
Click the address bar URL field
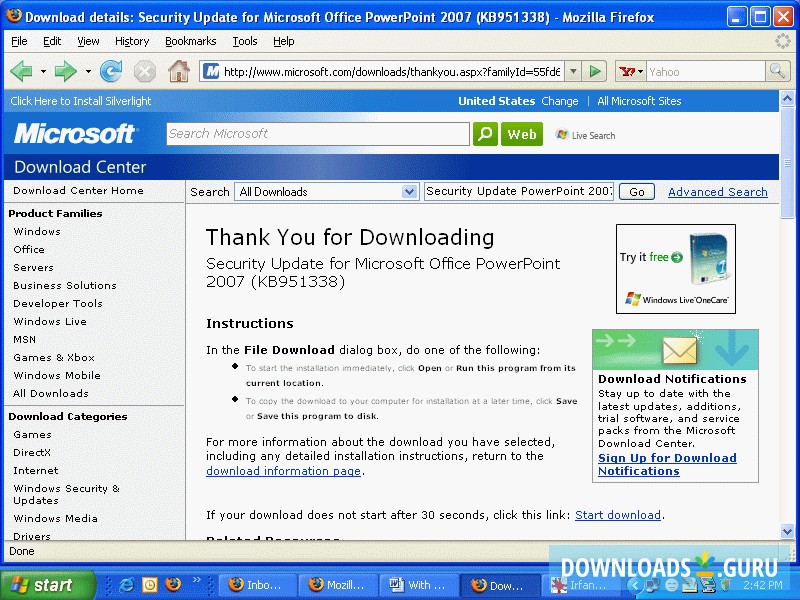[x=392, y=71]
